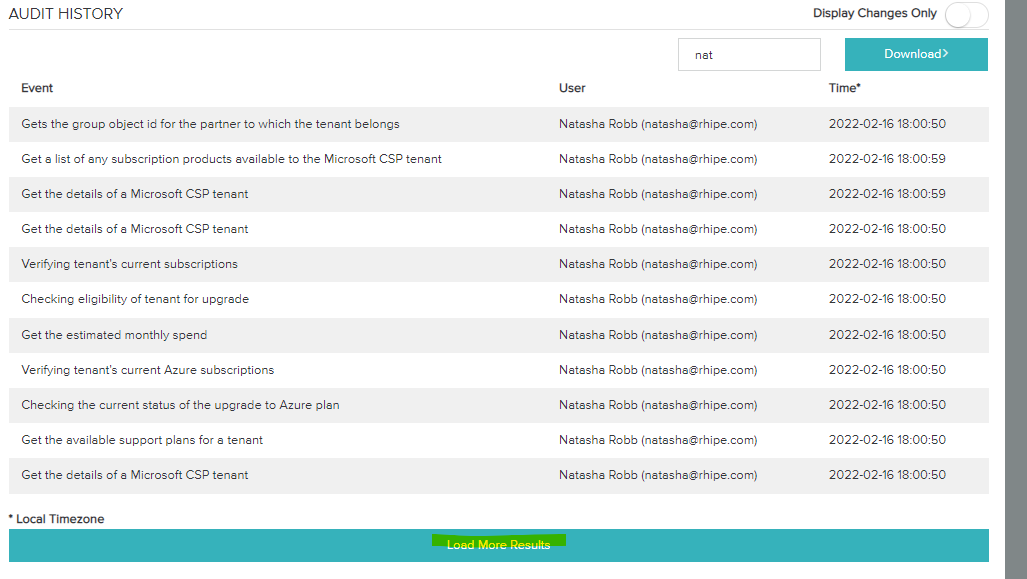The height and width of the screenshot is (579, 1027).
Task: Click the Time column header to sort entries
Action: point(844,88)
